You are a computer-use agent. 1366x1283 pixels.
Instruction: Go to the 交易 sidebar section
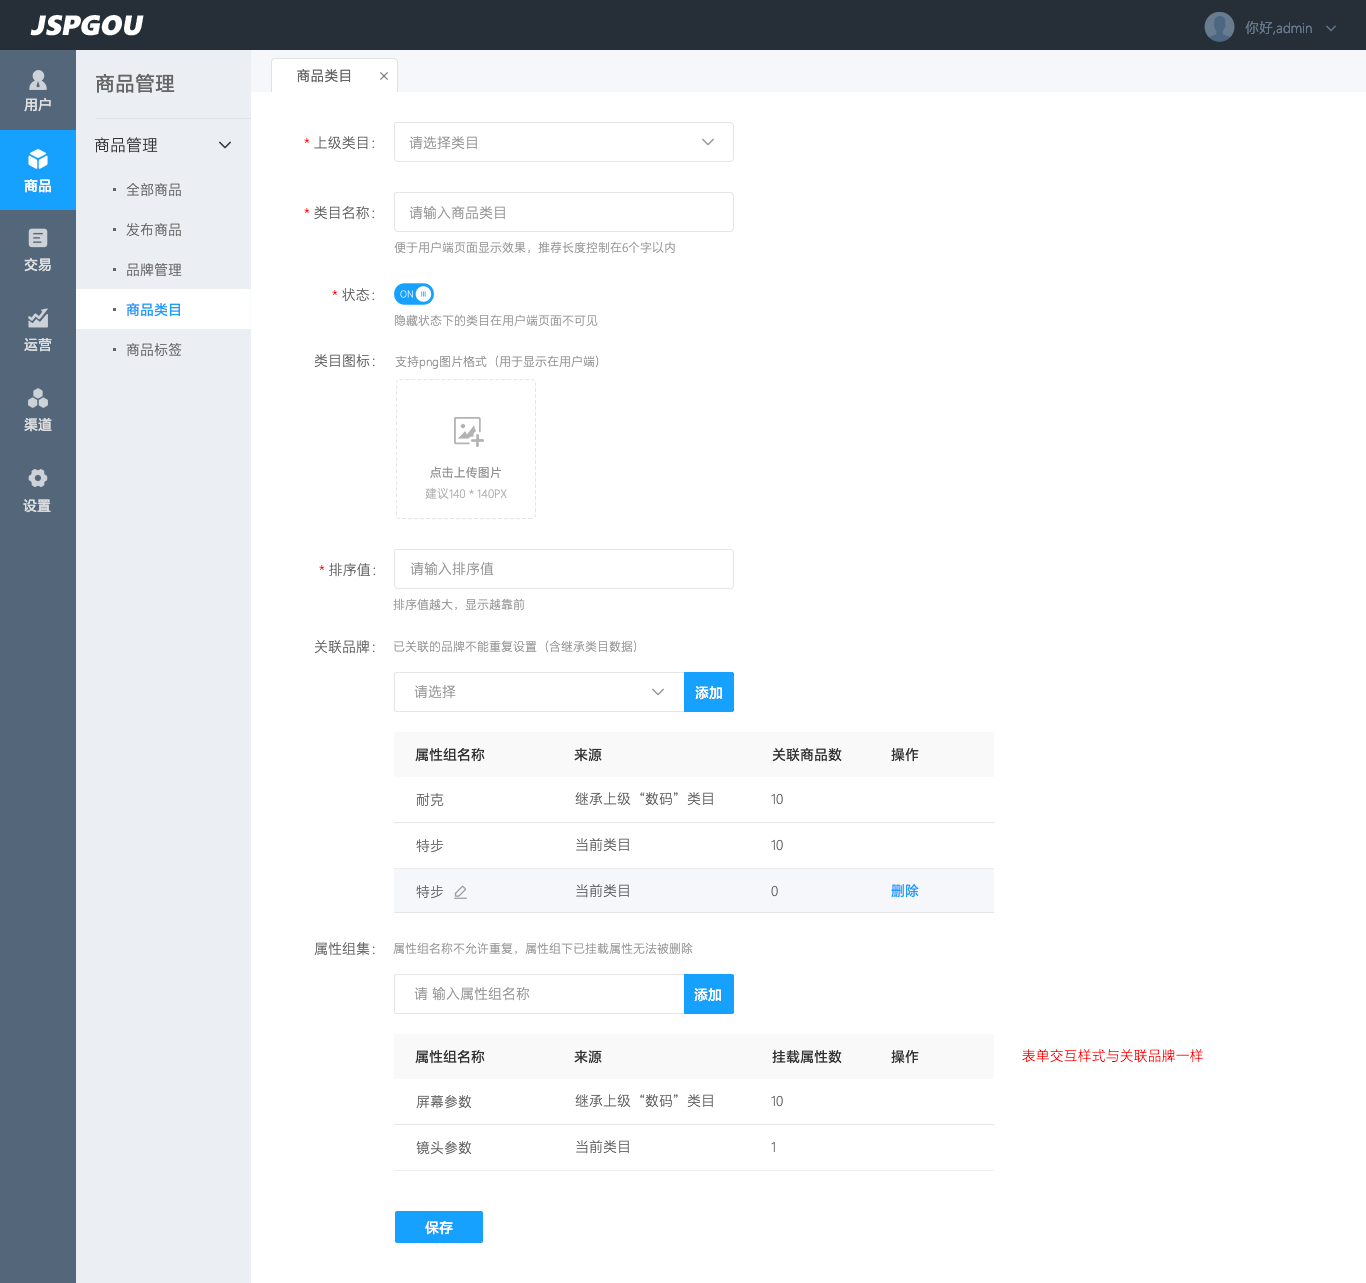click(x=38, y=250)
